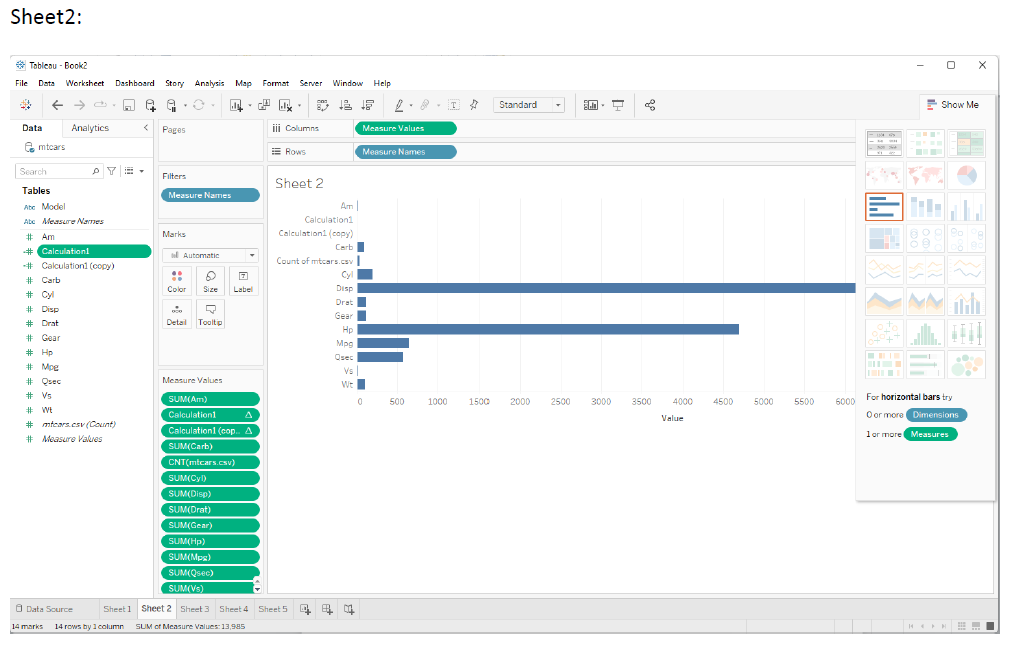Click the Presentation Mode icon
1020x647 pixels.
618,105
